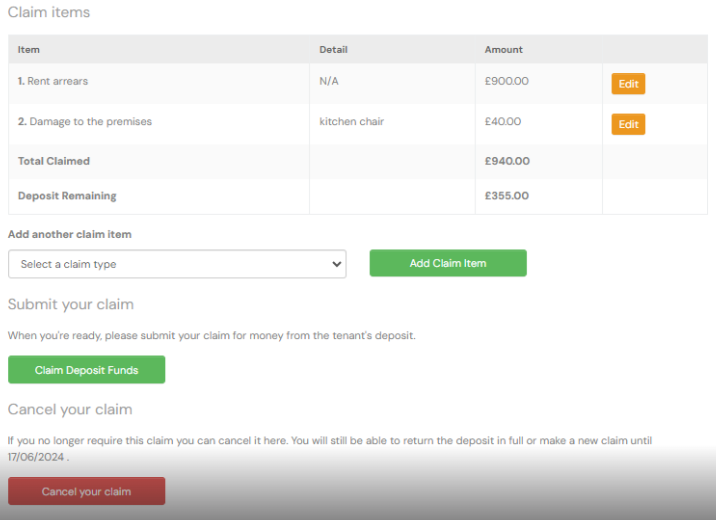
Task: Click the £900.00 amount cell
Action: (506, 81)
